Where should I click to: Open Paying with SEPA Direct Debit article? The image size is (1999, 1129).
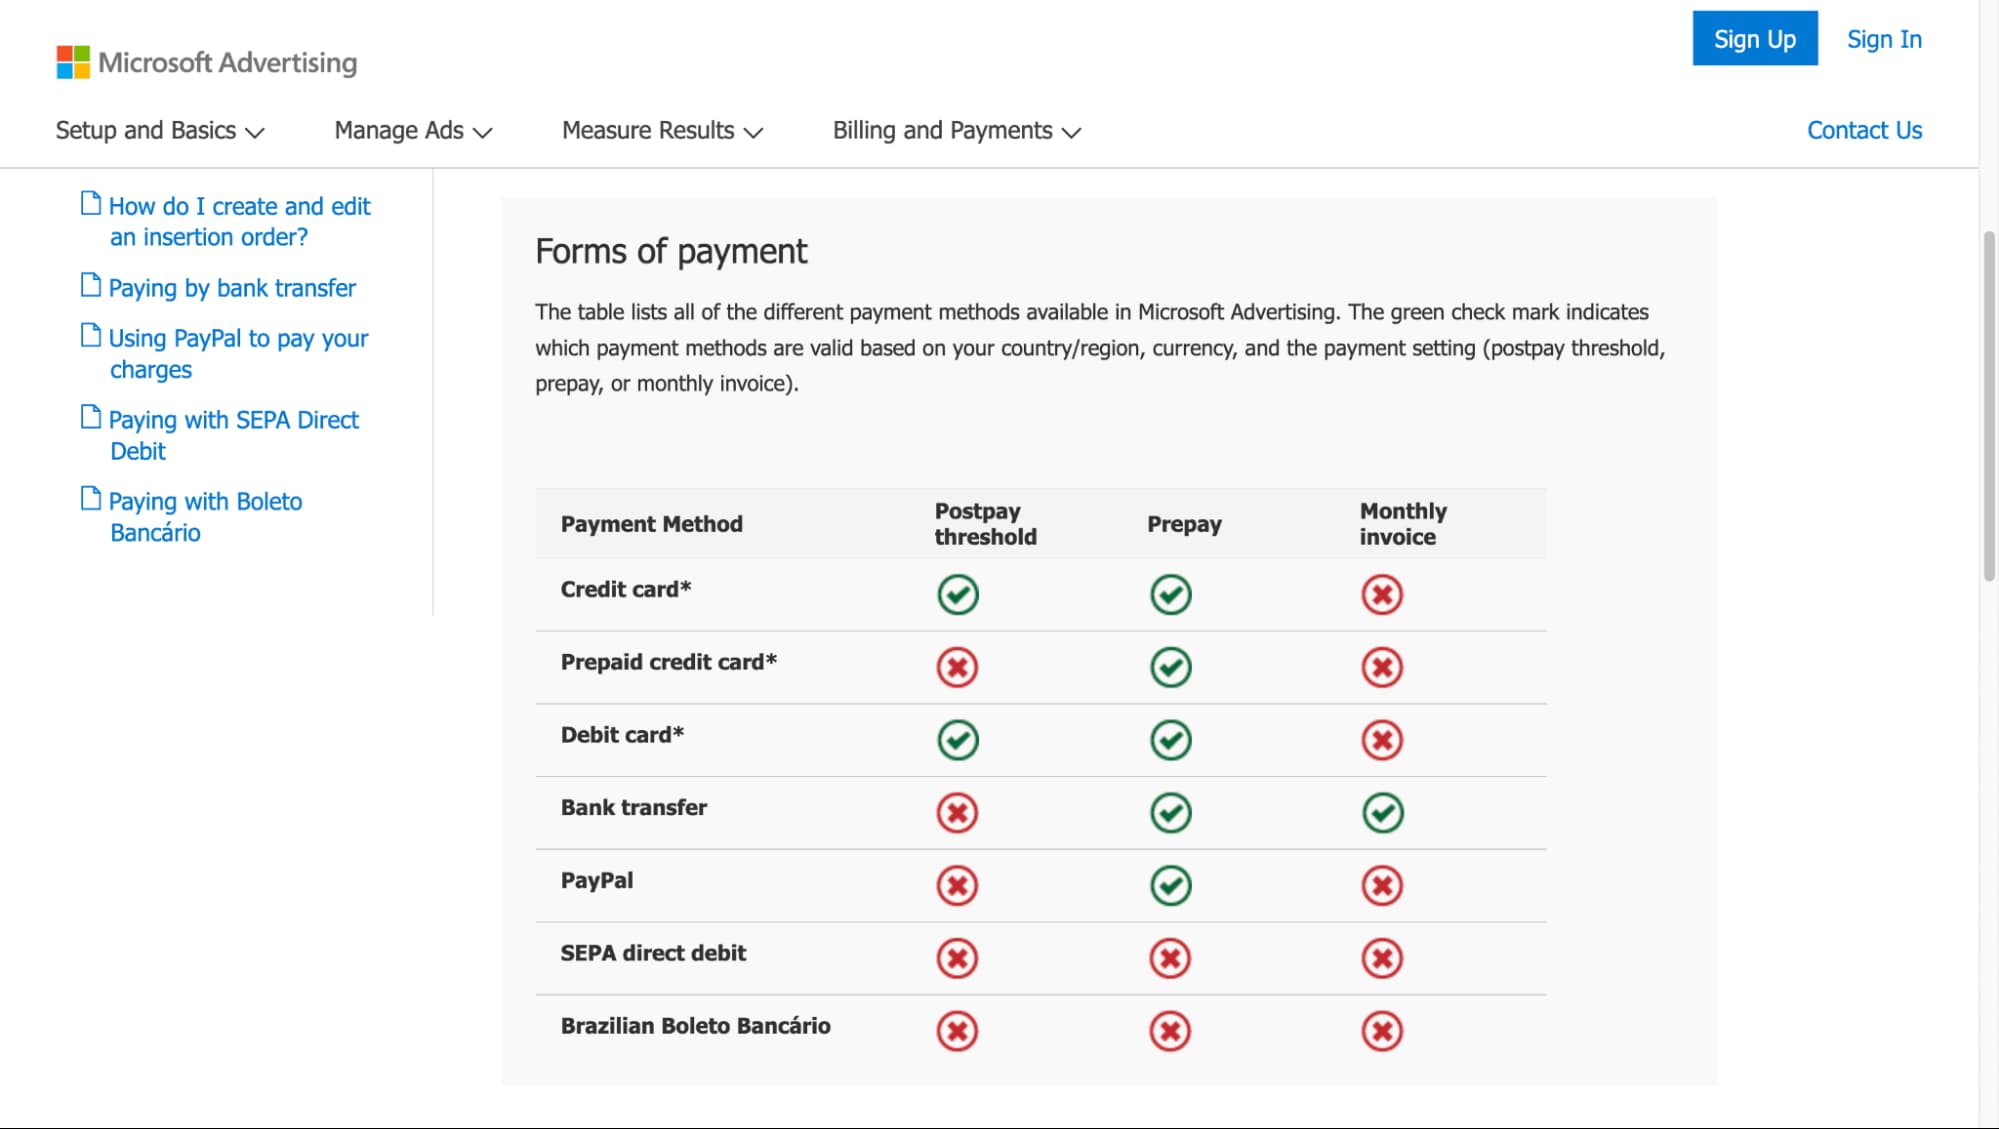tap(233, 435)
